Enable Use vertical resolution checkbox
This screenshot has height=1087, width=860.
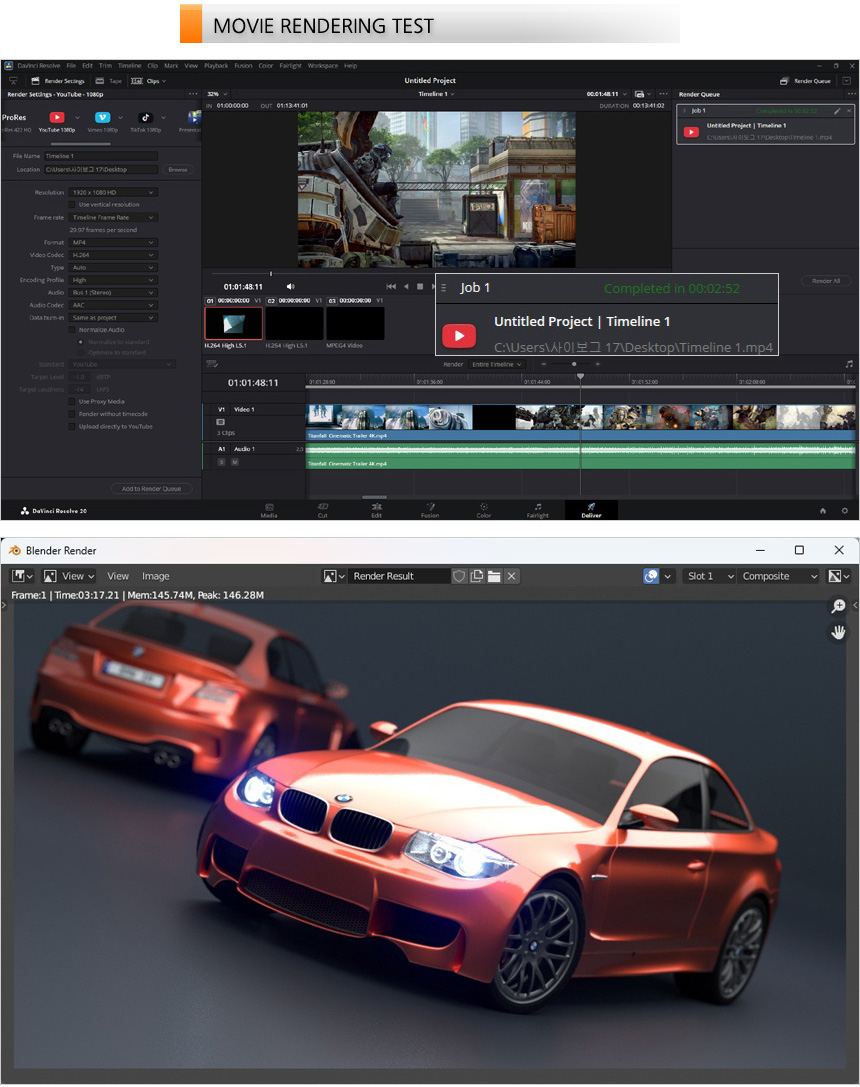(x=72, y=205)
